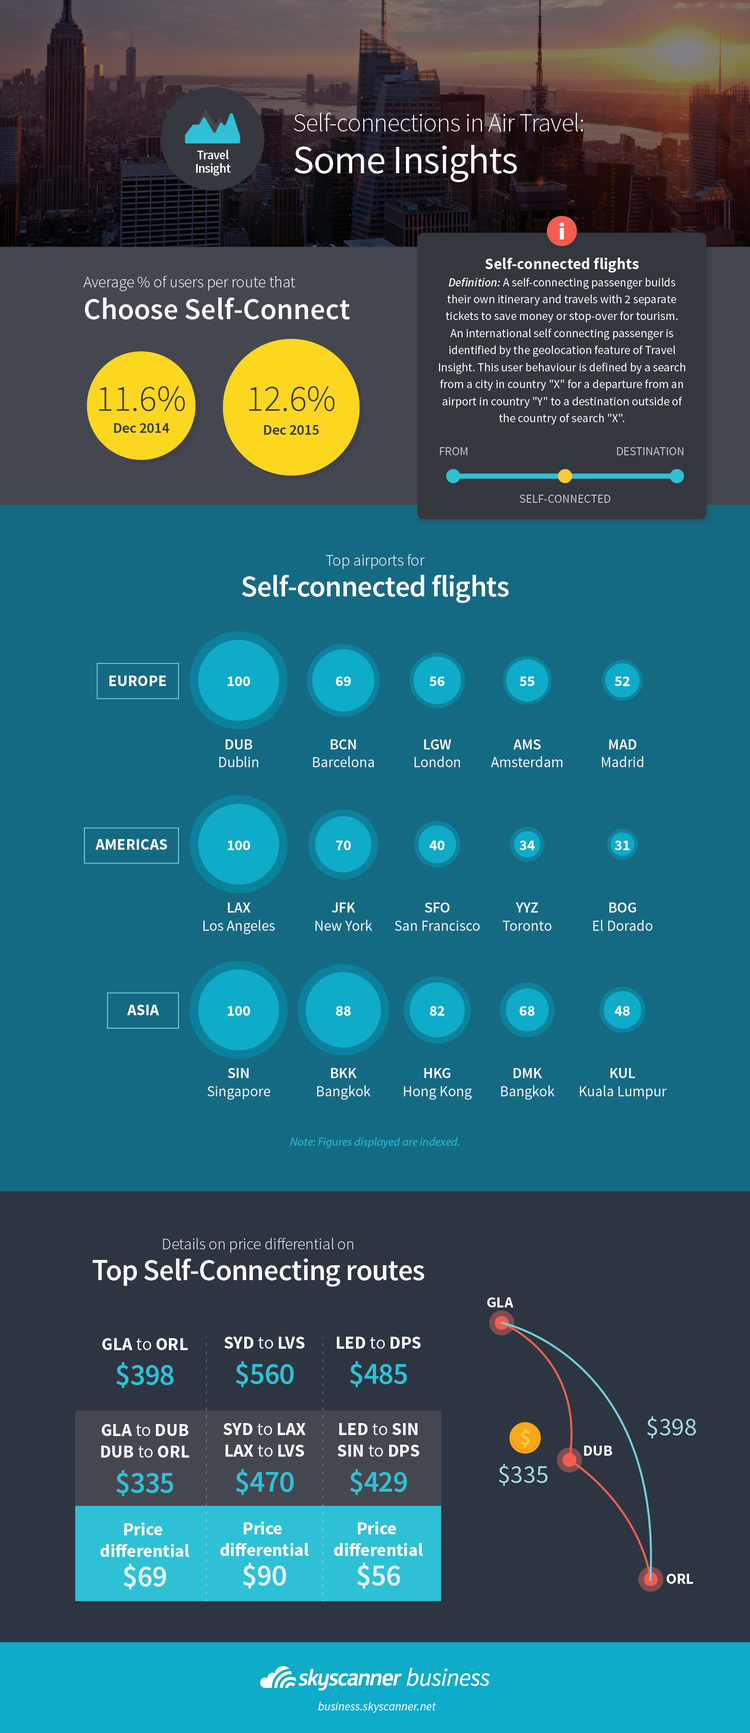Select the Dublin DUB 100 bubble
This screenshot has height=1733, width=750.
click(x=238, y=681)
